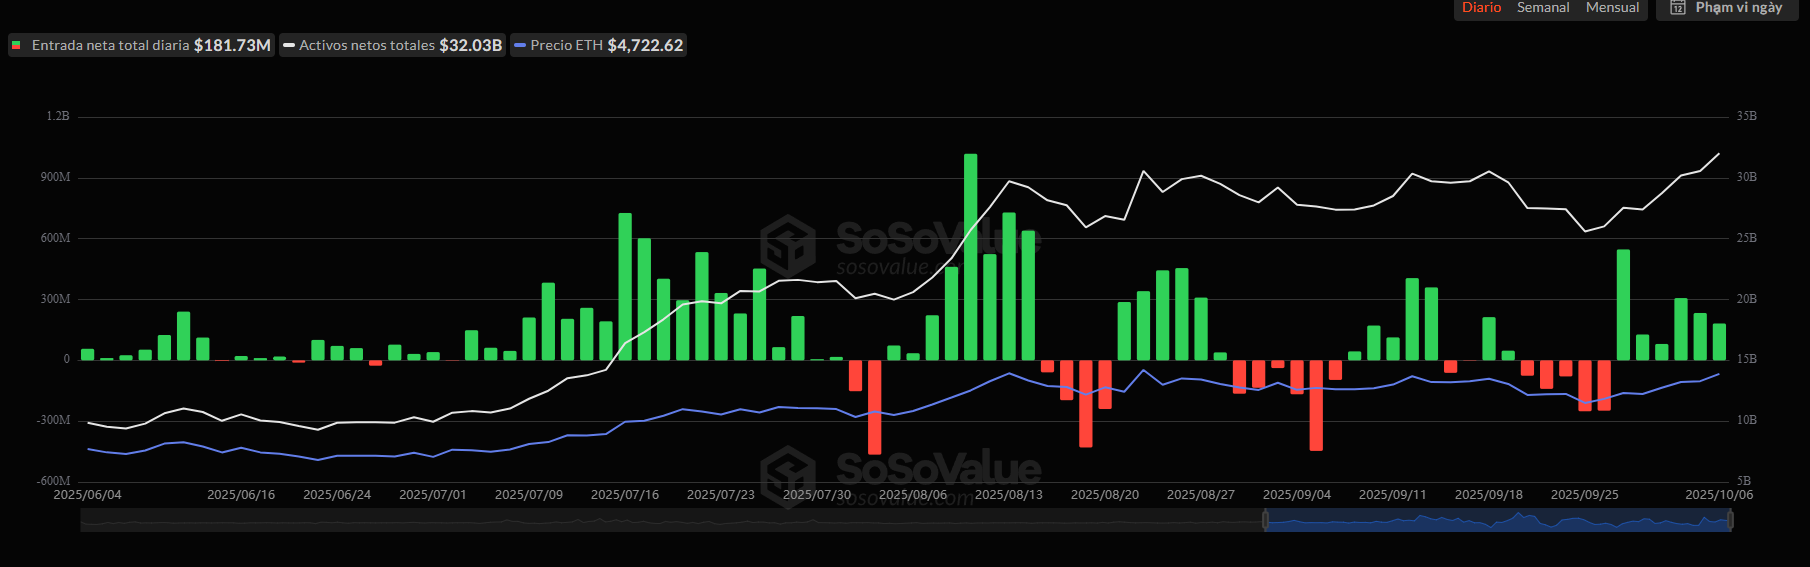Click the 2025/06/04 date label
The image size is (1810, 567).
(87, 495)
